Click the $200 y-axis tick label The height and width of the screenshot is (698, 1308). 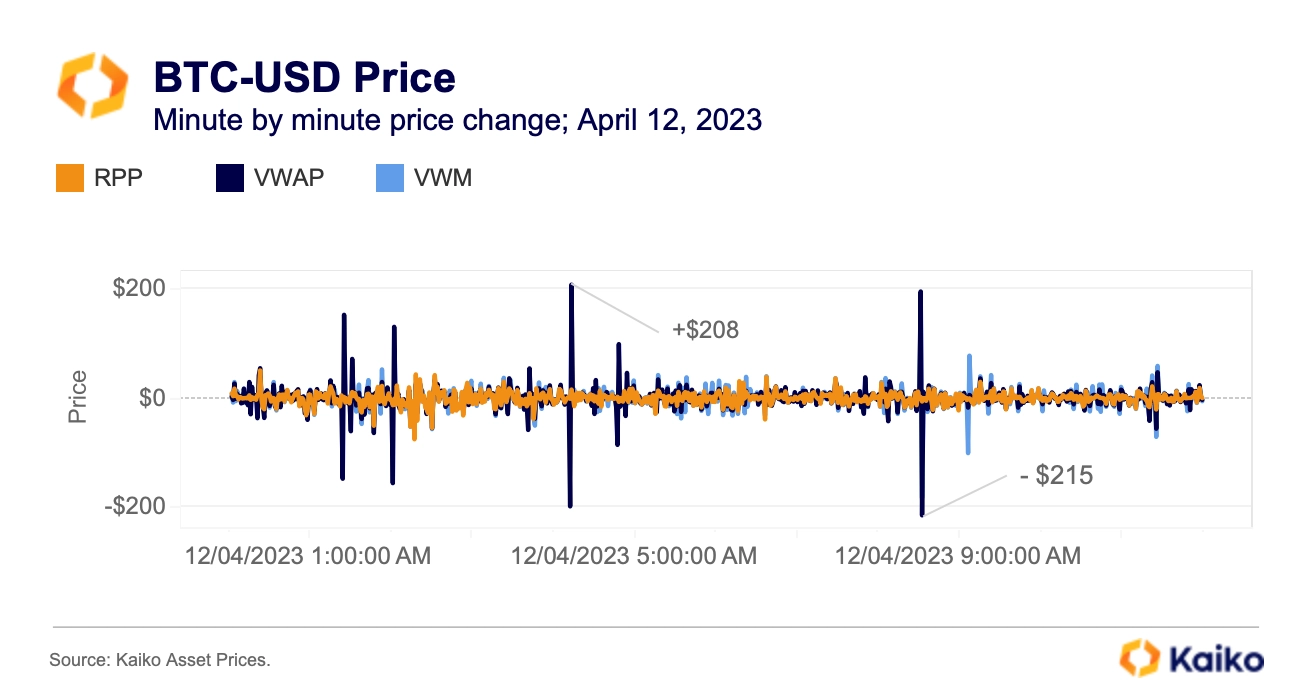tap(139, 289)
